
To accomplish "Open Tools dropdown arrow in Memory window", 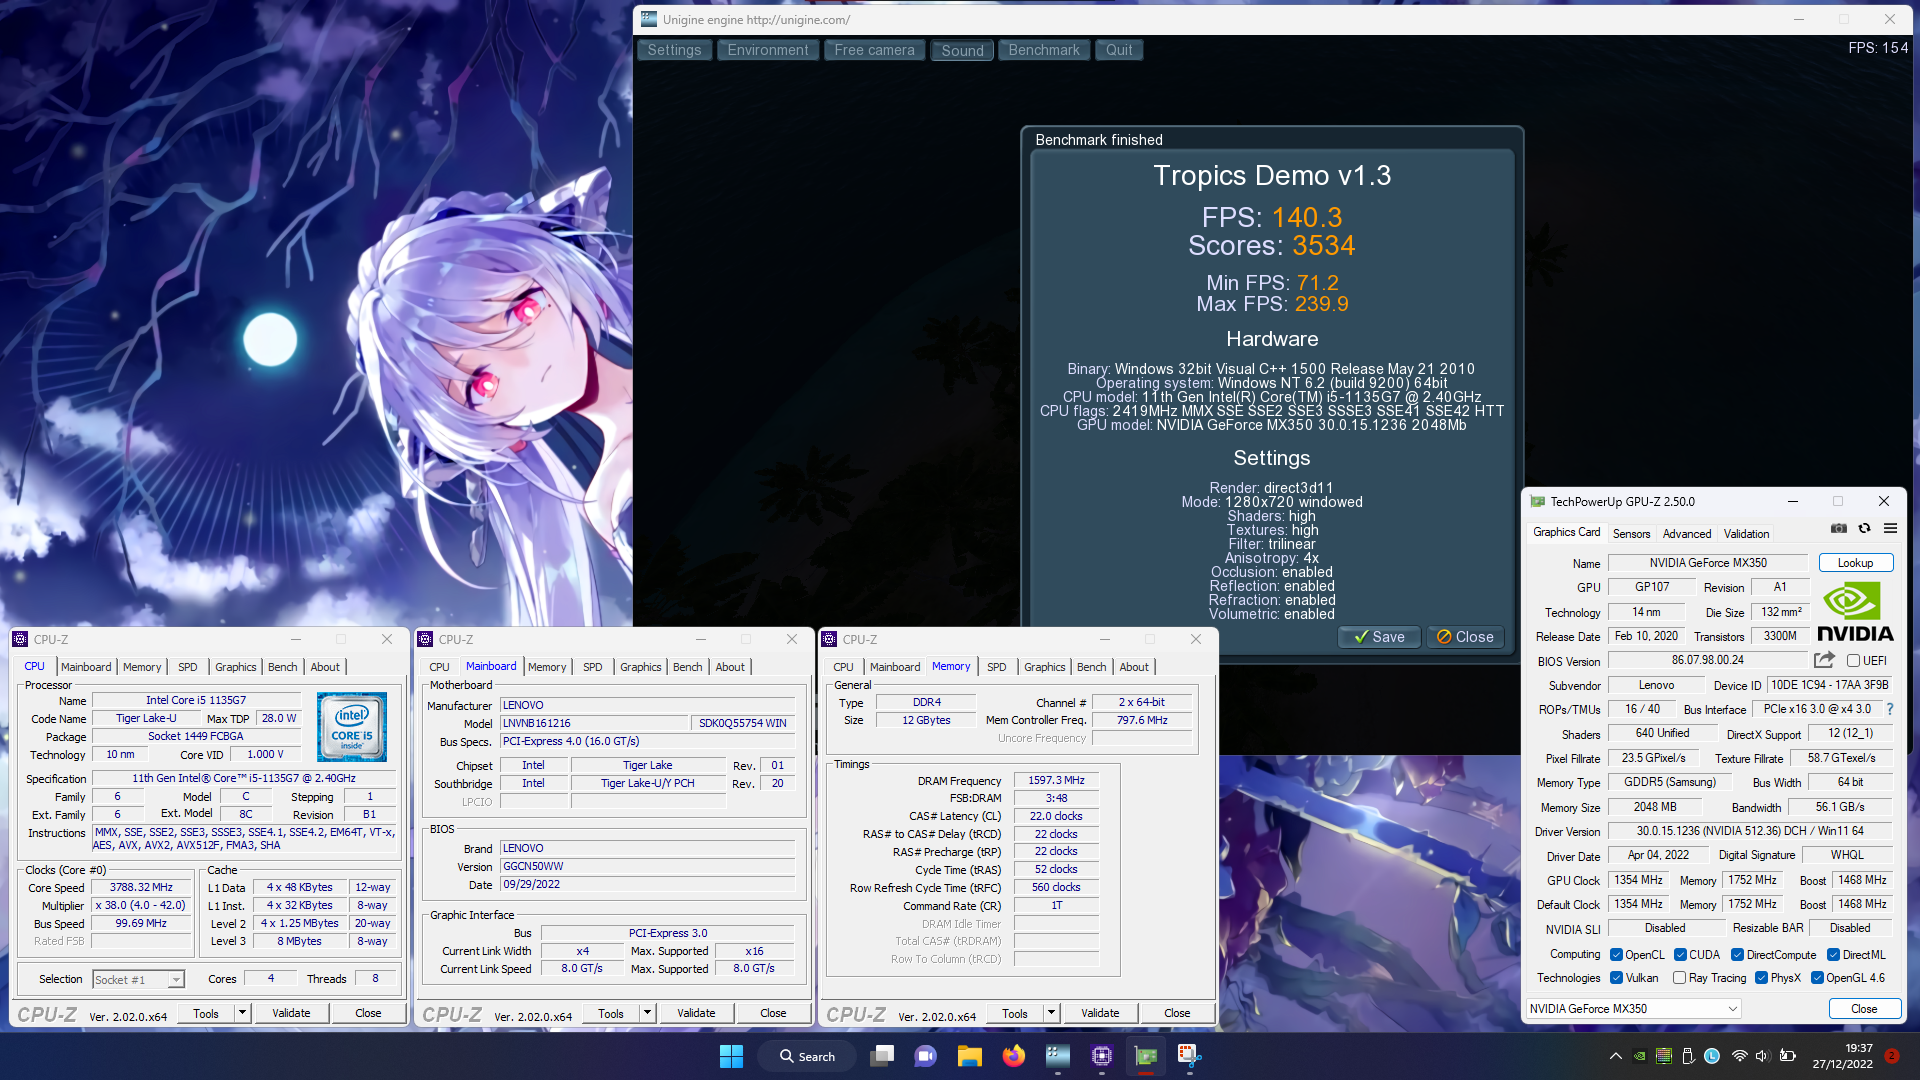I will 1050,1013.
